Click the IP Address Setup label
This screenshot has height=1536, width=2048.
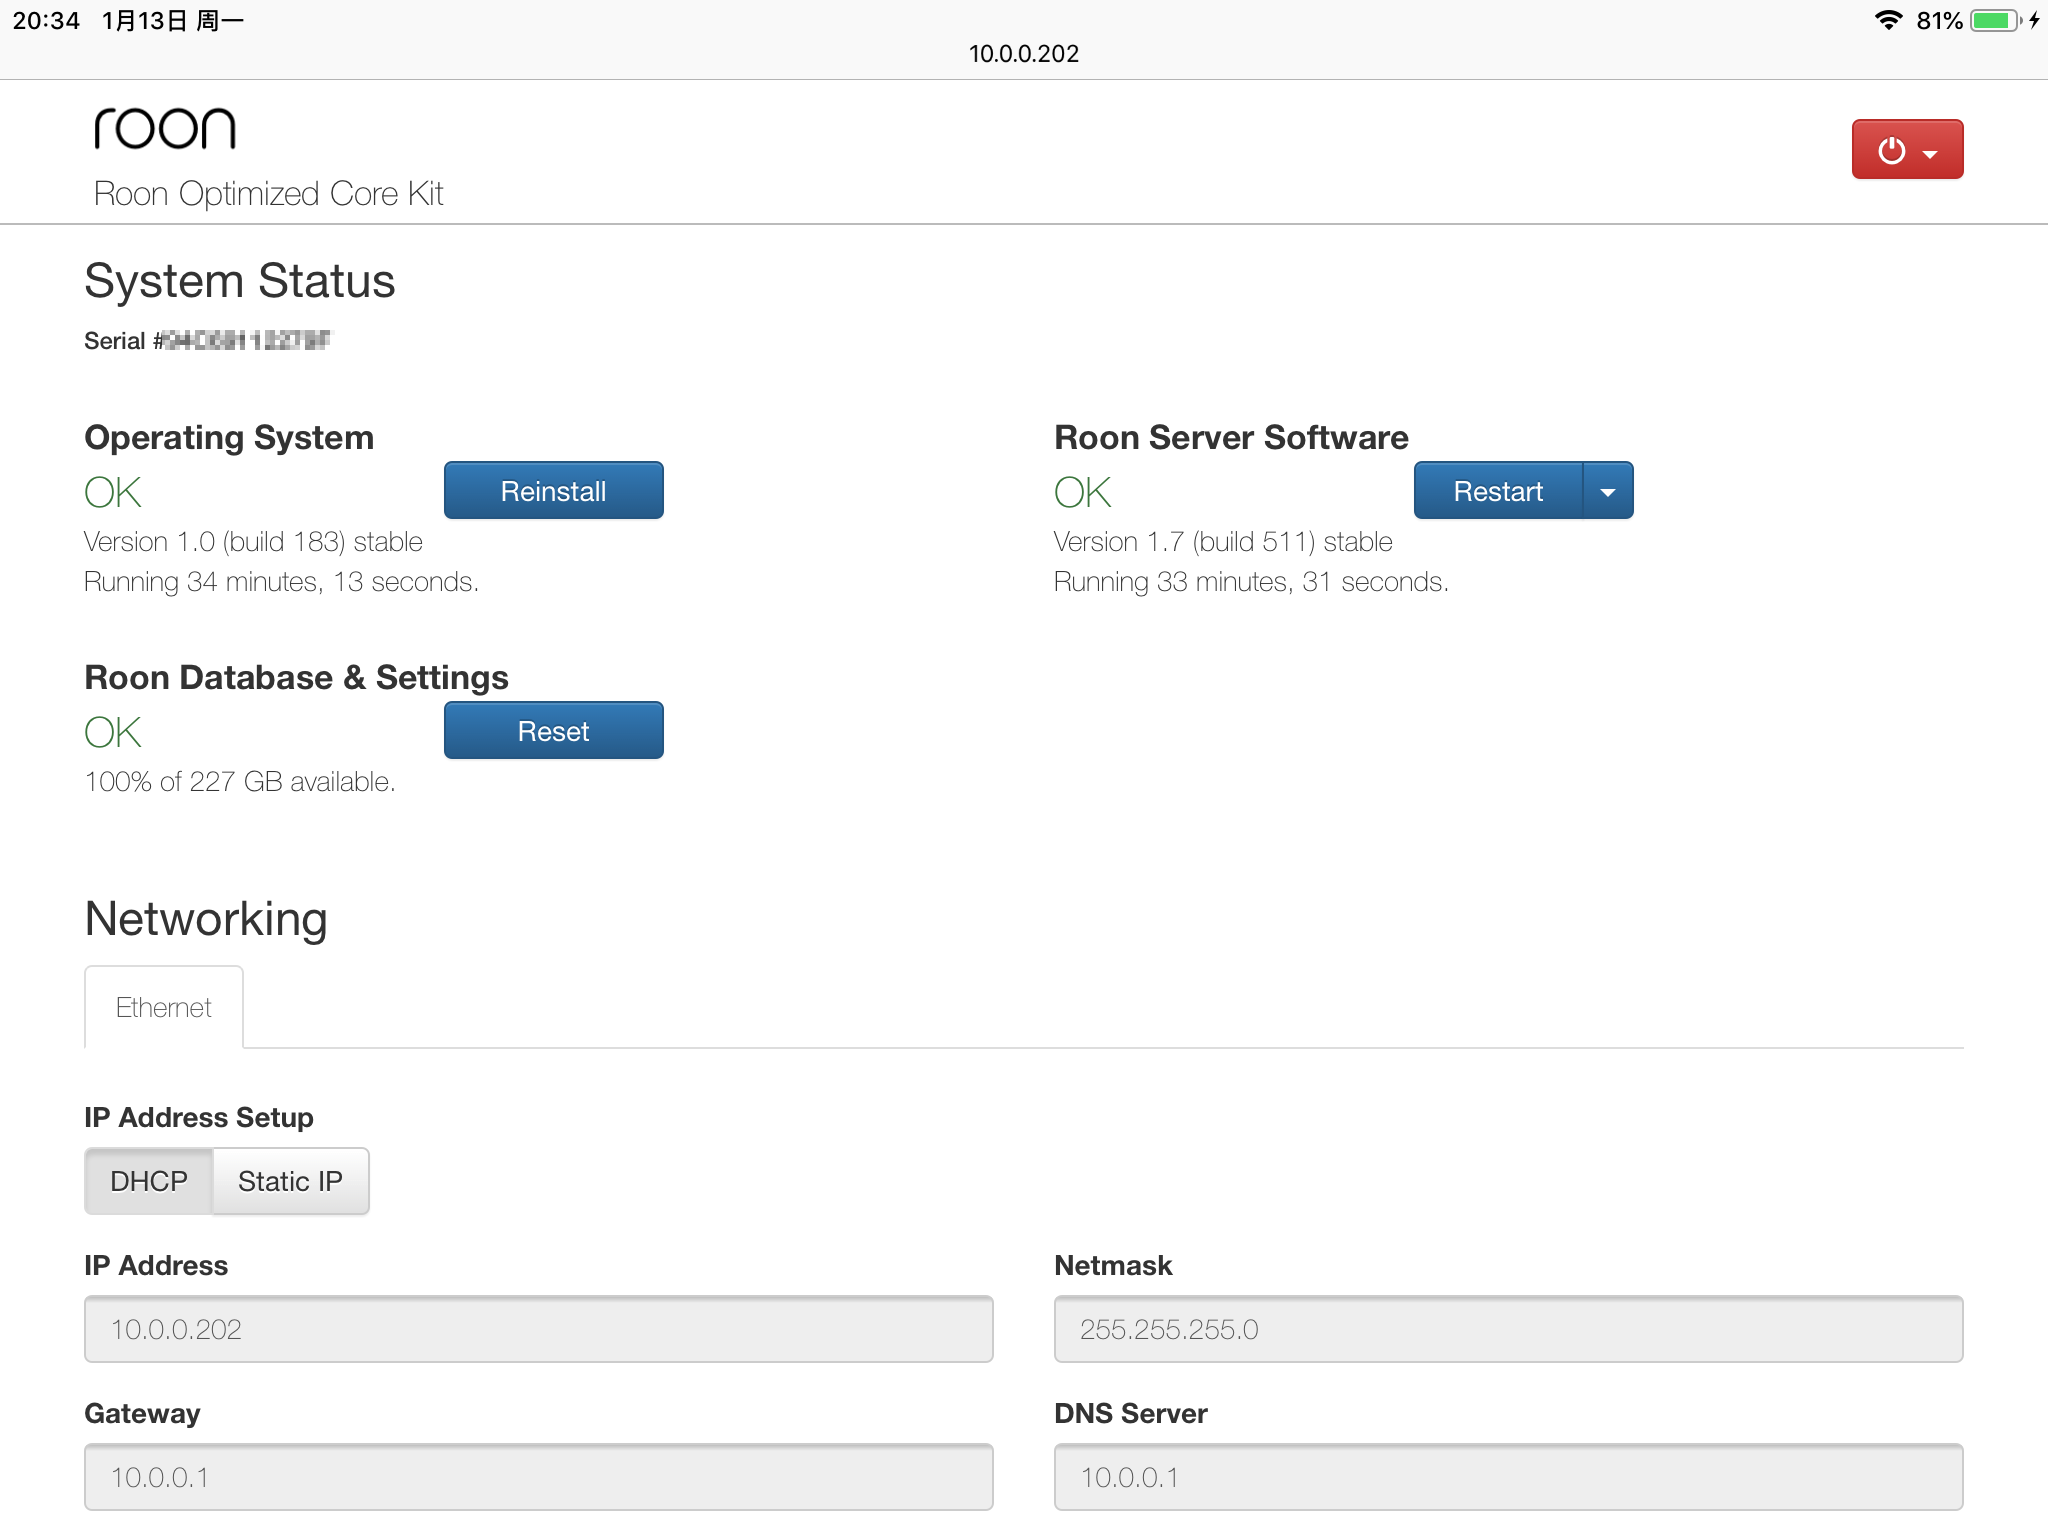[x=199, y=1117]
